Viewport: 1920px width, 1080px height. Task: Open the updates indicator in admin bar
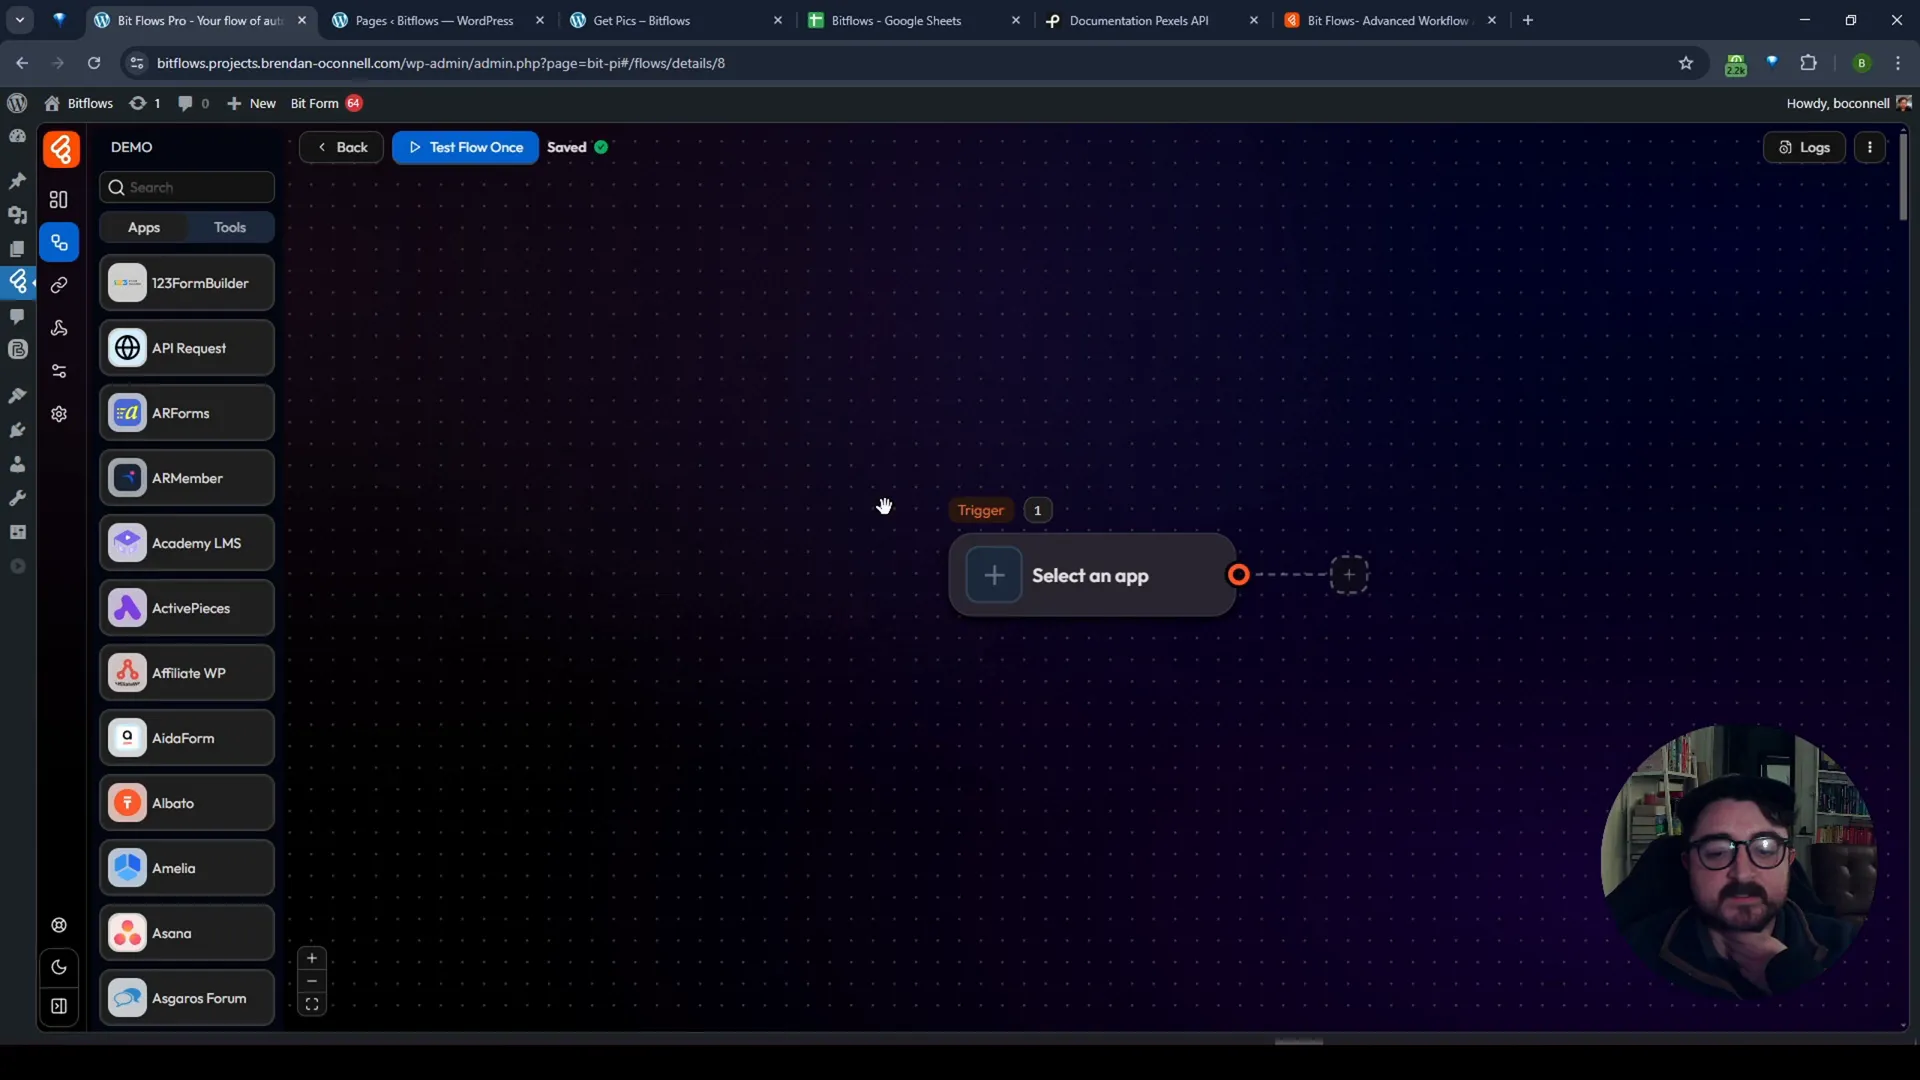[x=145, y=103]
